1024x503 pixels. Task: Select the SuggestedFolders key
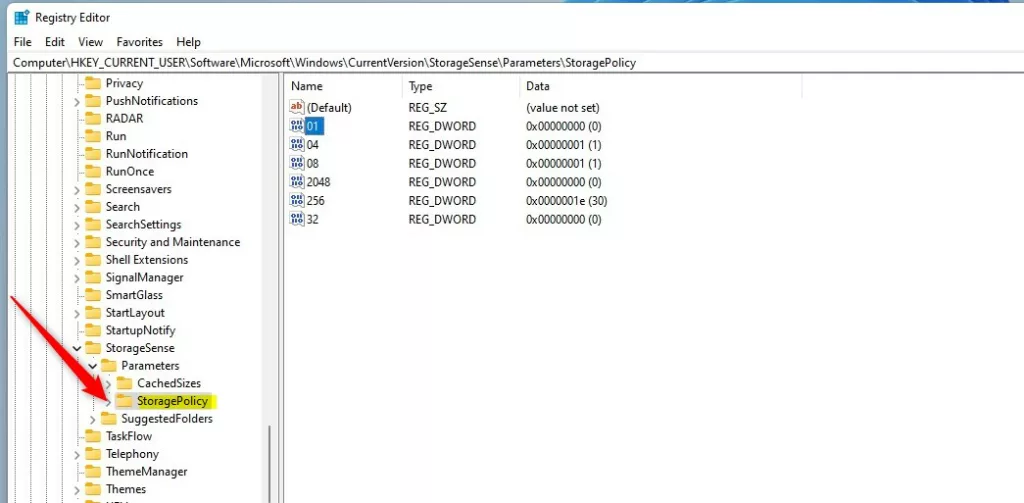(x=167, y=418)
